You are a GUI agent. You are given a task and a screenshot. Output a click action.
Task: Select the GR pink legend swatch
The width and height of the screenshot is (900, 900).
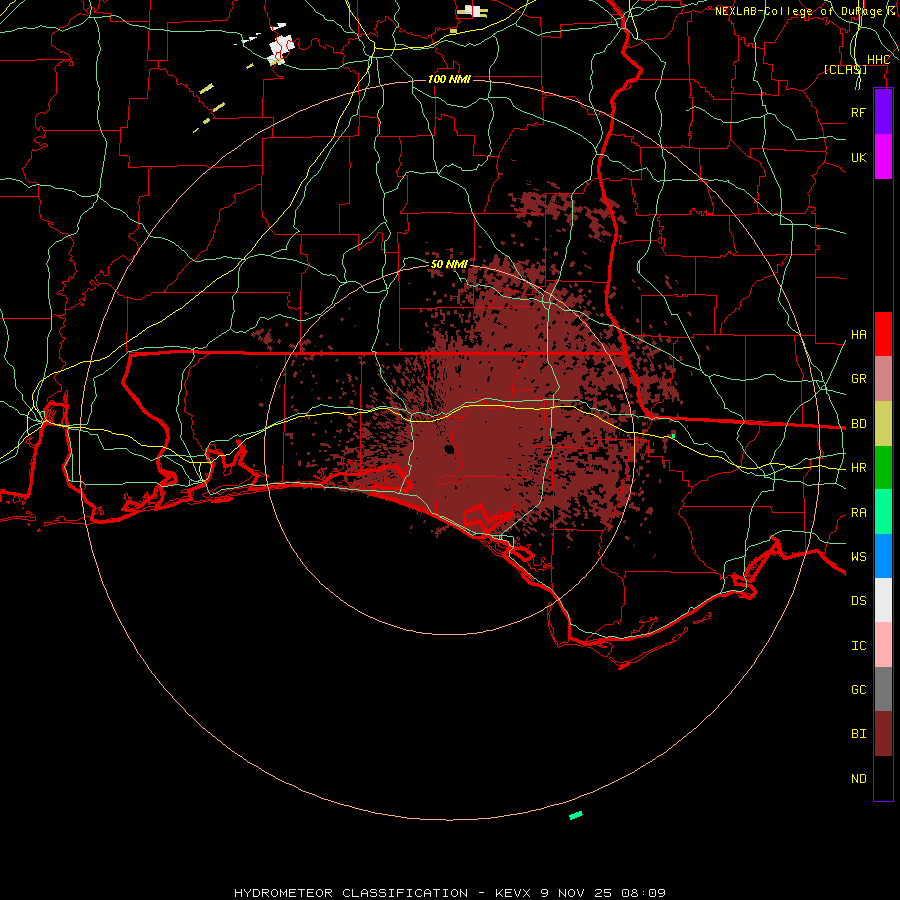click(x=883, y=379)
